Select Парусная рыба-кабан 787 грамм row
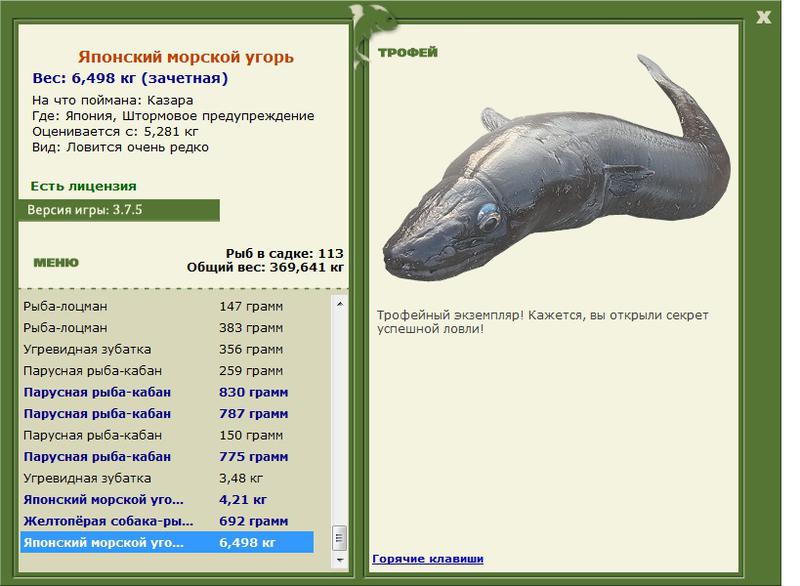 167,414
